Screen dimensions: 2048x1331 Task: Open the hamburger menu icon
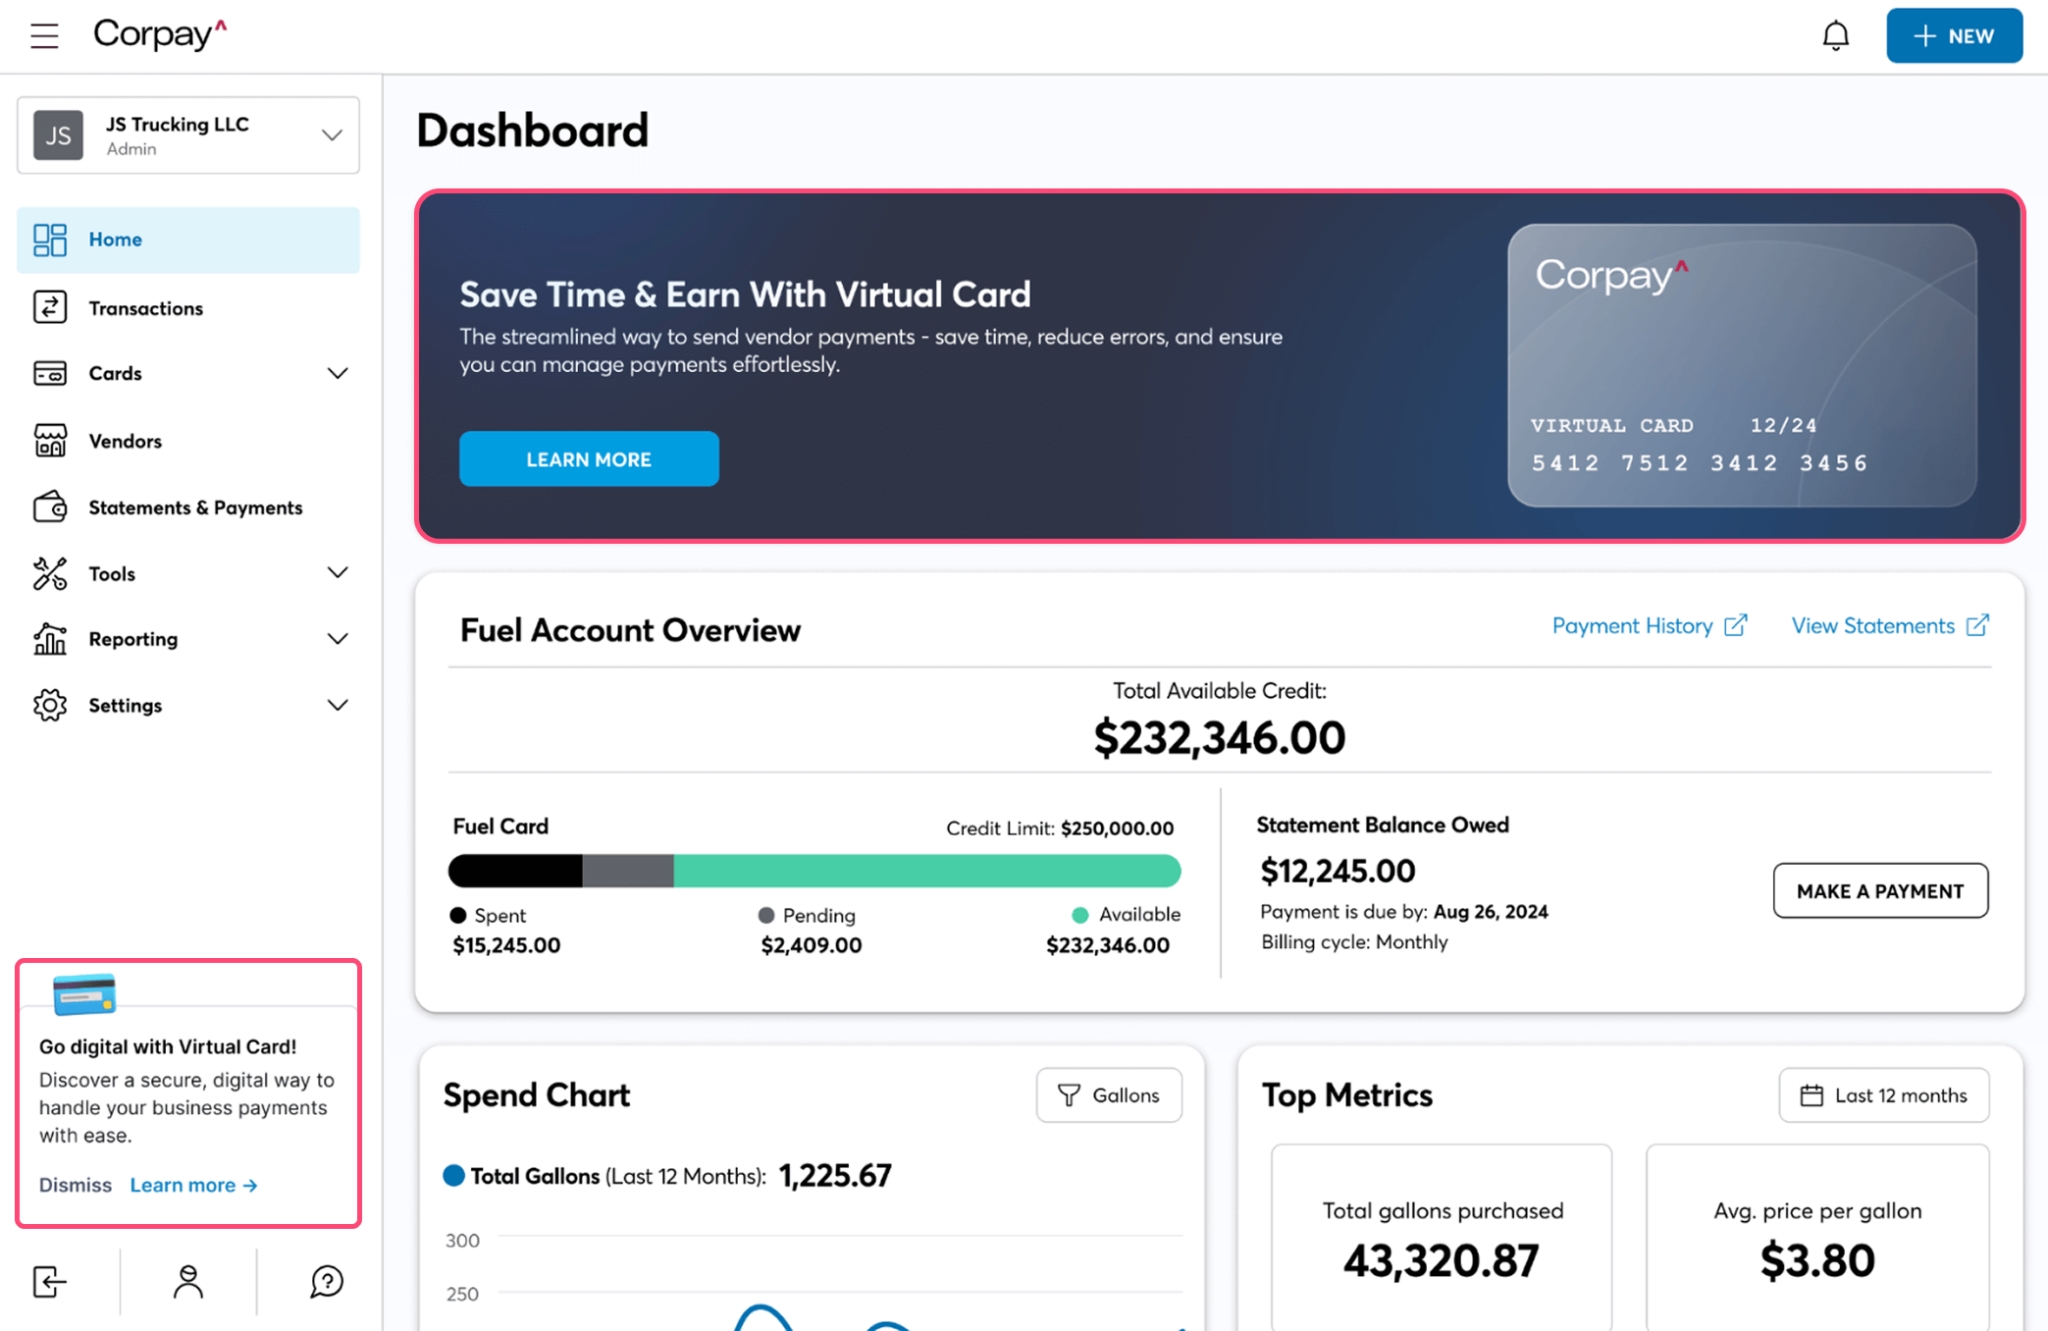(x=44, y=36)
